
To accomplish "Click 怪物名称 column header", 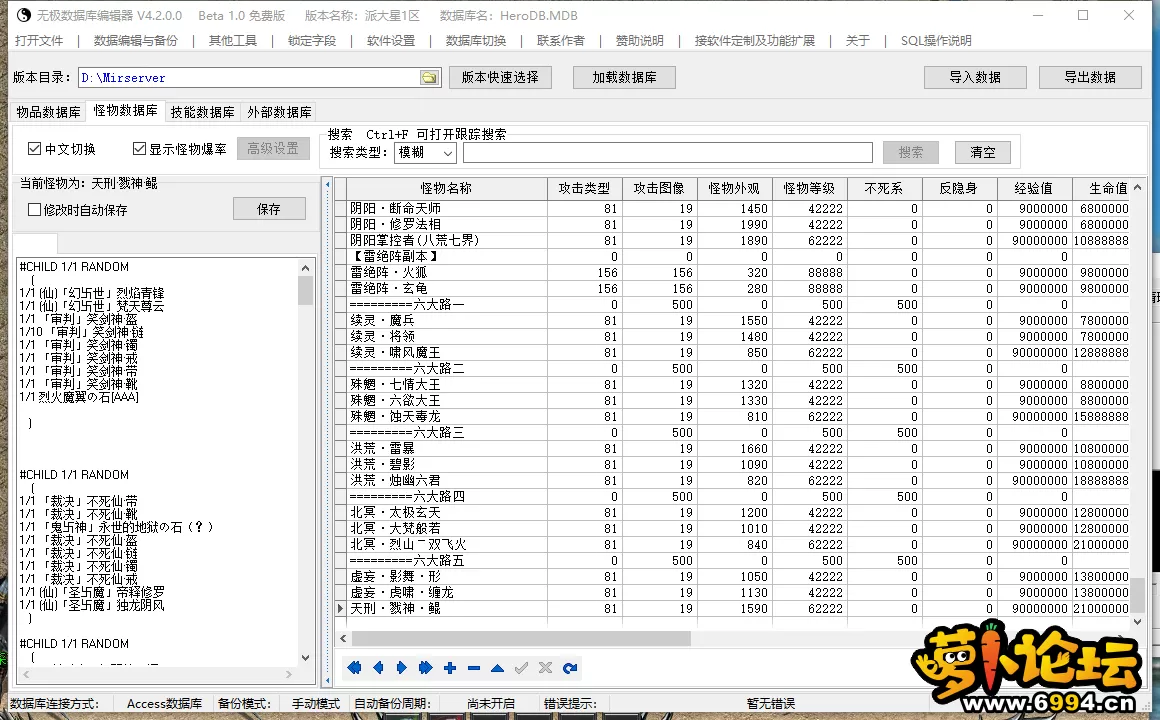I will [x=446, y=189].
